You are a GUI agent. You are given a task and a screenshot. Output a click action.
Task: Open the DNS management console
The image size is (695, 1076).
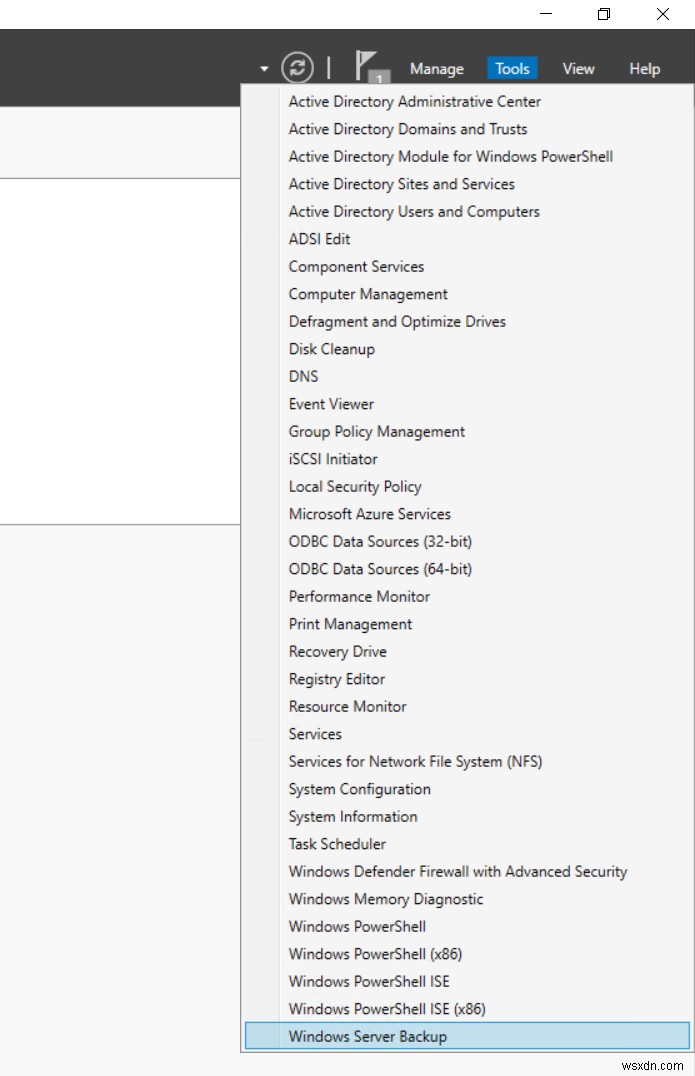(303, 376)
